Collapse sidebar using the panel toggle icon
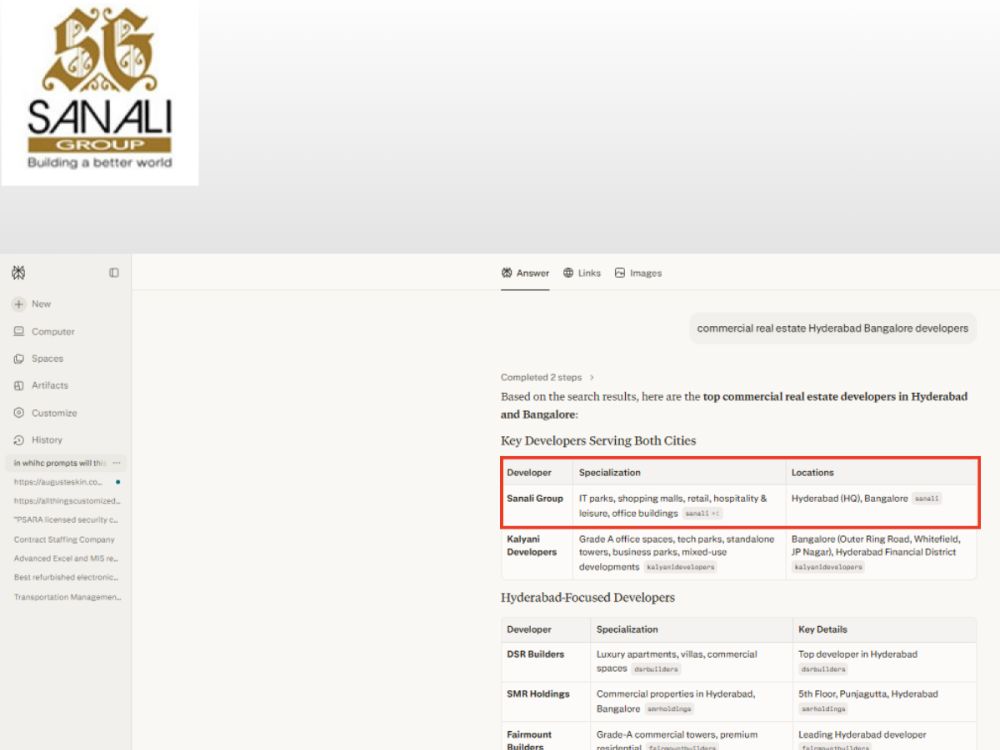The image size is (1000, 750). pos(114,273)
